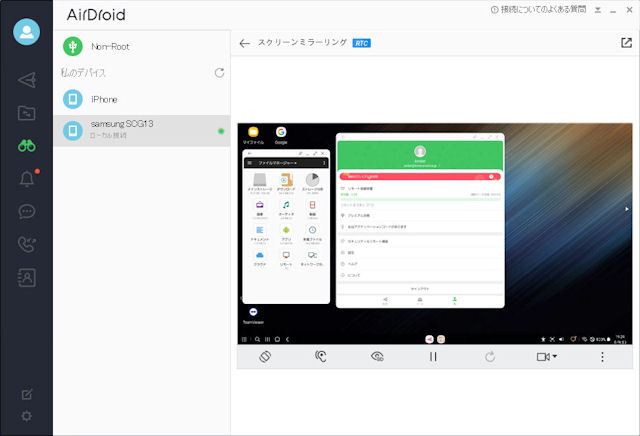
Task: Click the mirrored taskbar home button
Action: (278, 339)
